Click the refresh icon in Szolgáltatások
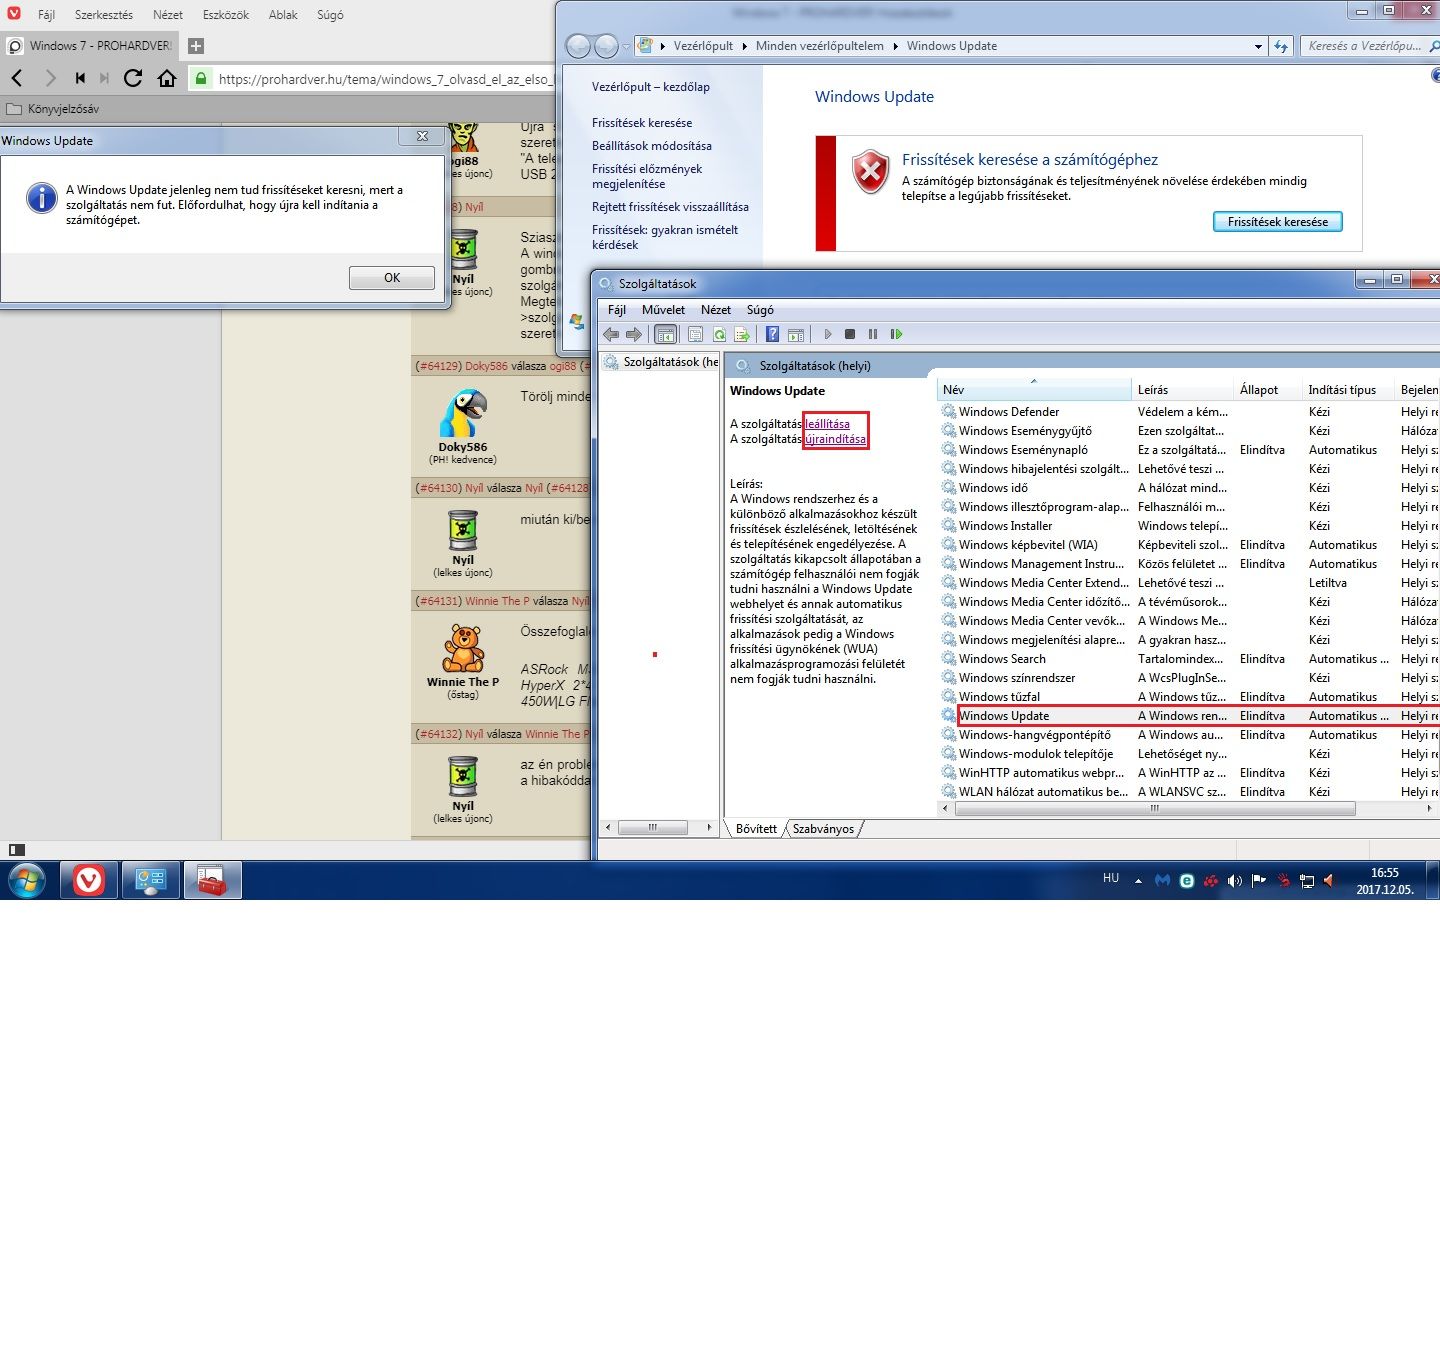The image size is (1440, 1354). (x=719, y=334)
